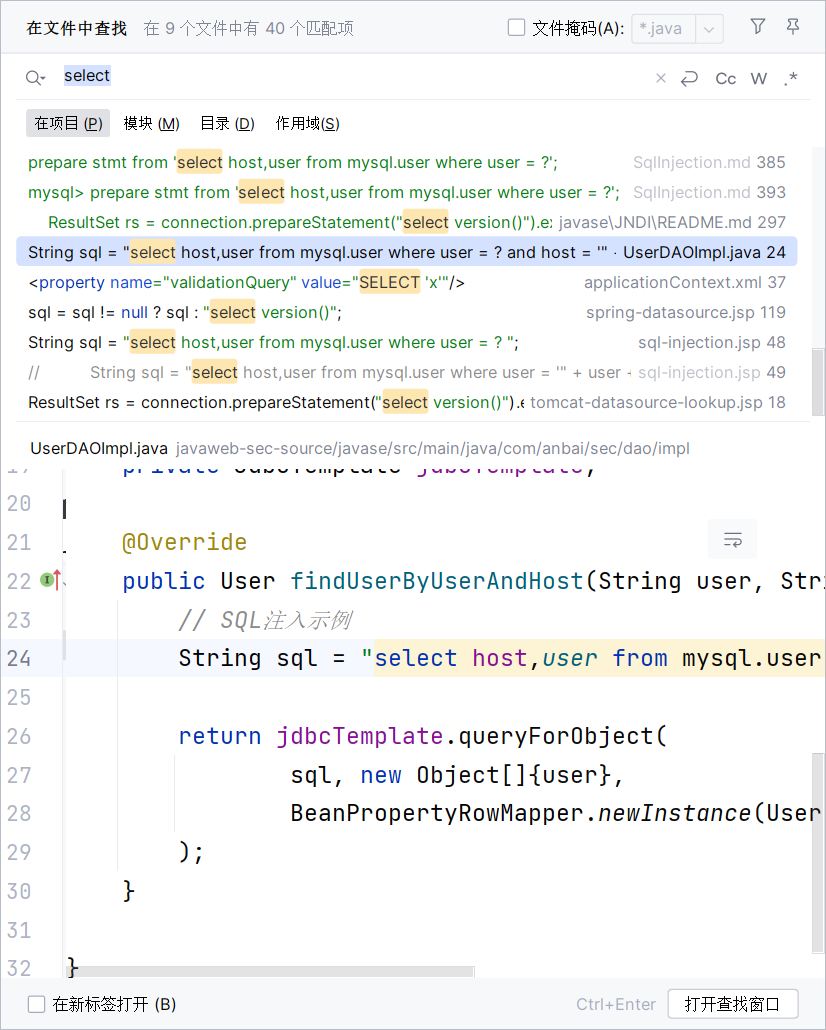Pin the find-in-files window

793,27
